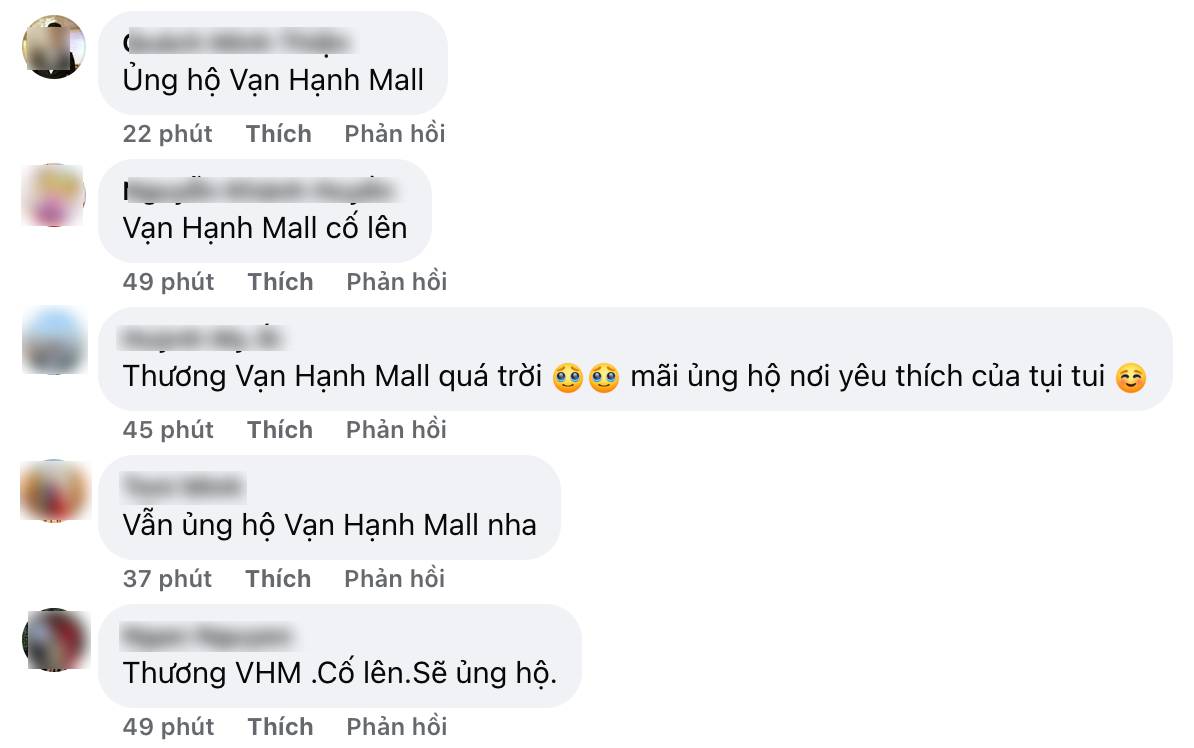Like the "Thương Vạn Hạnh Mall quá trời" comment

[279, 430]
